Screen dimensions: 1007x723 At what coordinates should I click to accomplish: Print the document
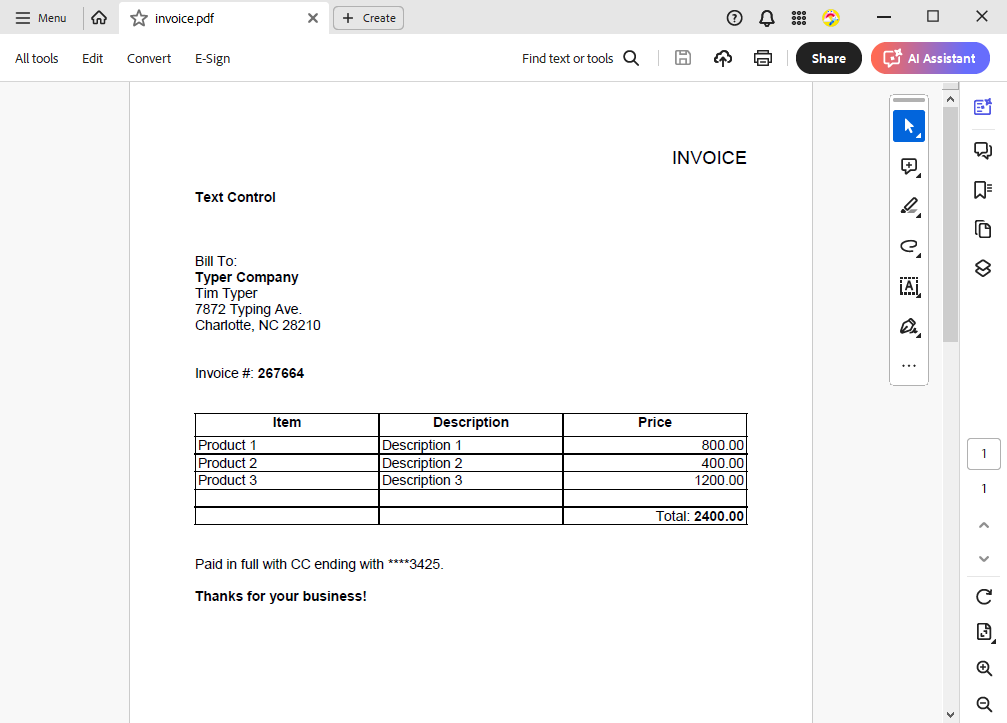point(762,58)
